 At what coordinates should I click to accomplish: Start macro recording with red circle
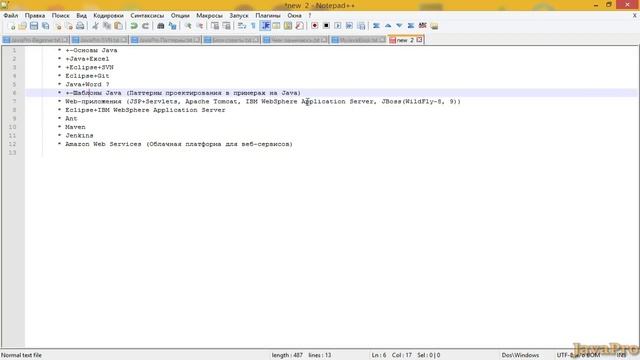pos(315,26)
